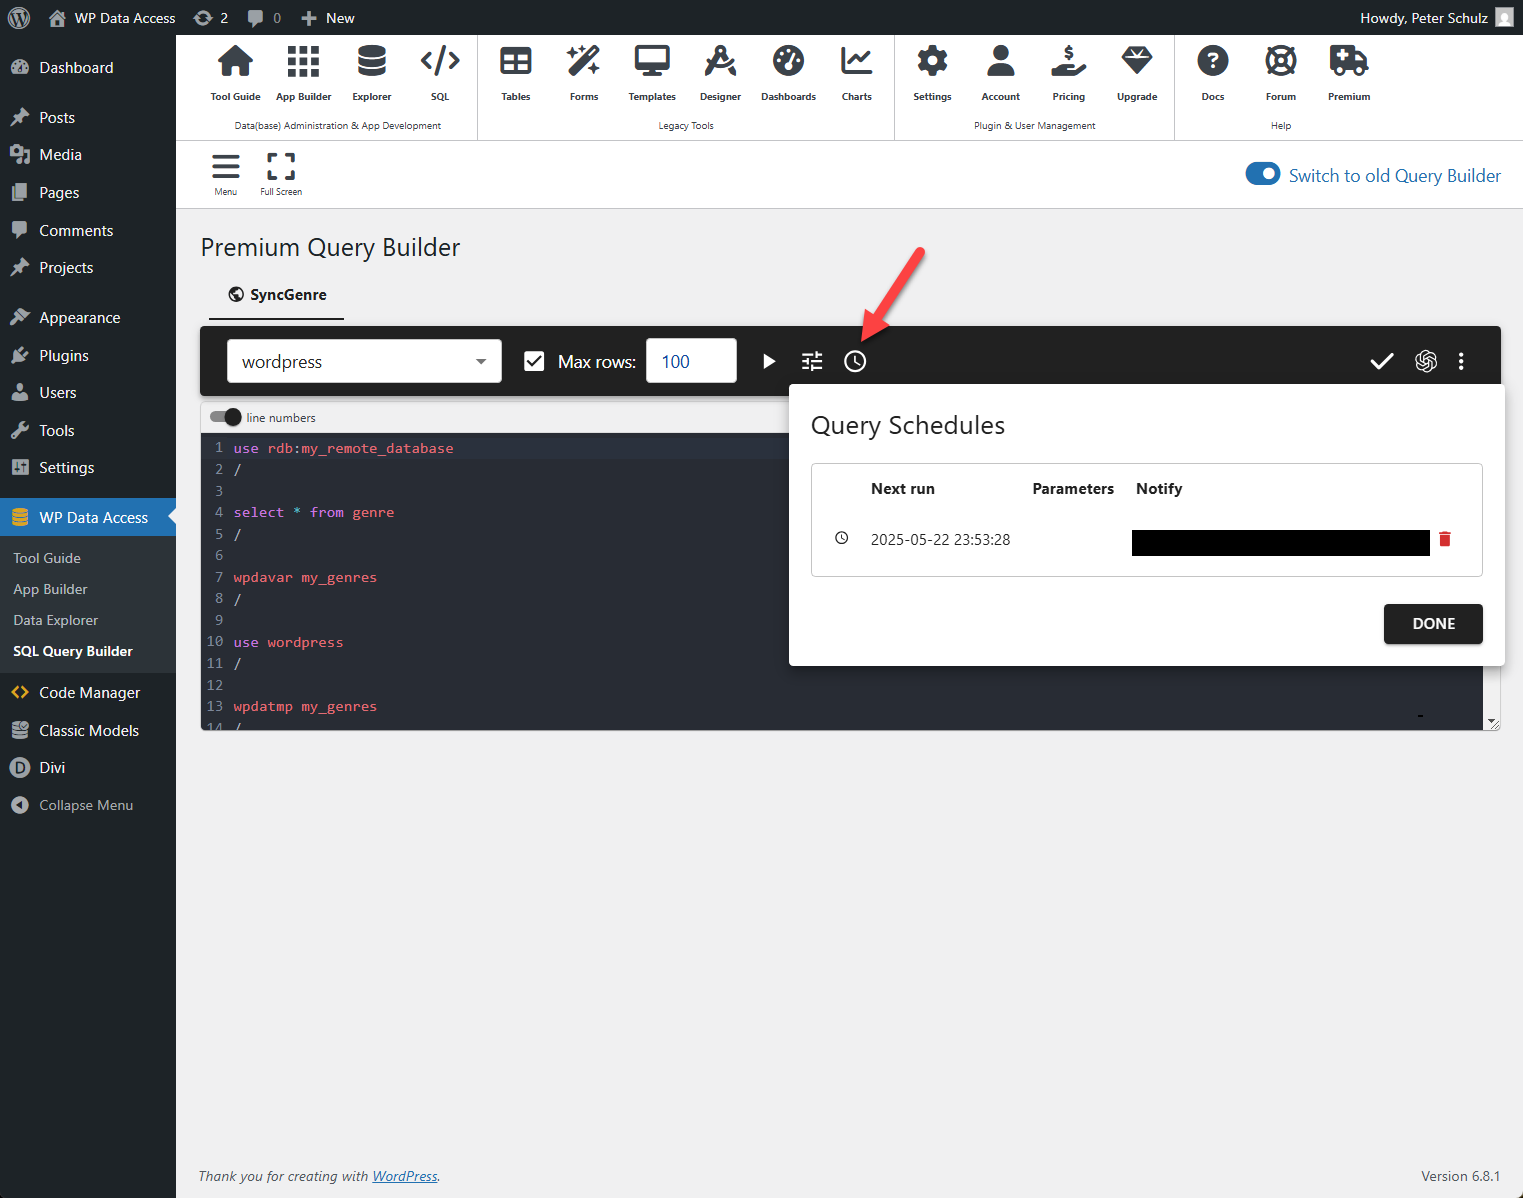Delete the scheduled query with trash icon

pos(1444,539)
